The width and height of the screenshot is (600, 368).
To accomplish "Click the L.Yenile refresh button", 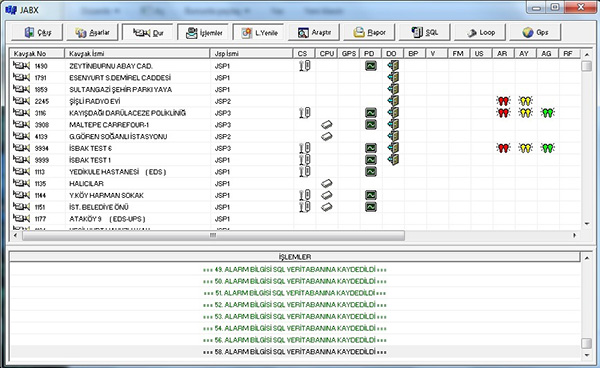I will pyautogui.click(x=258, y=33).
